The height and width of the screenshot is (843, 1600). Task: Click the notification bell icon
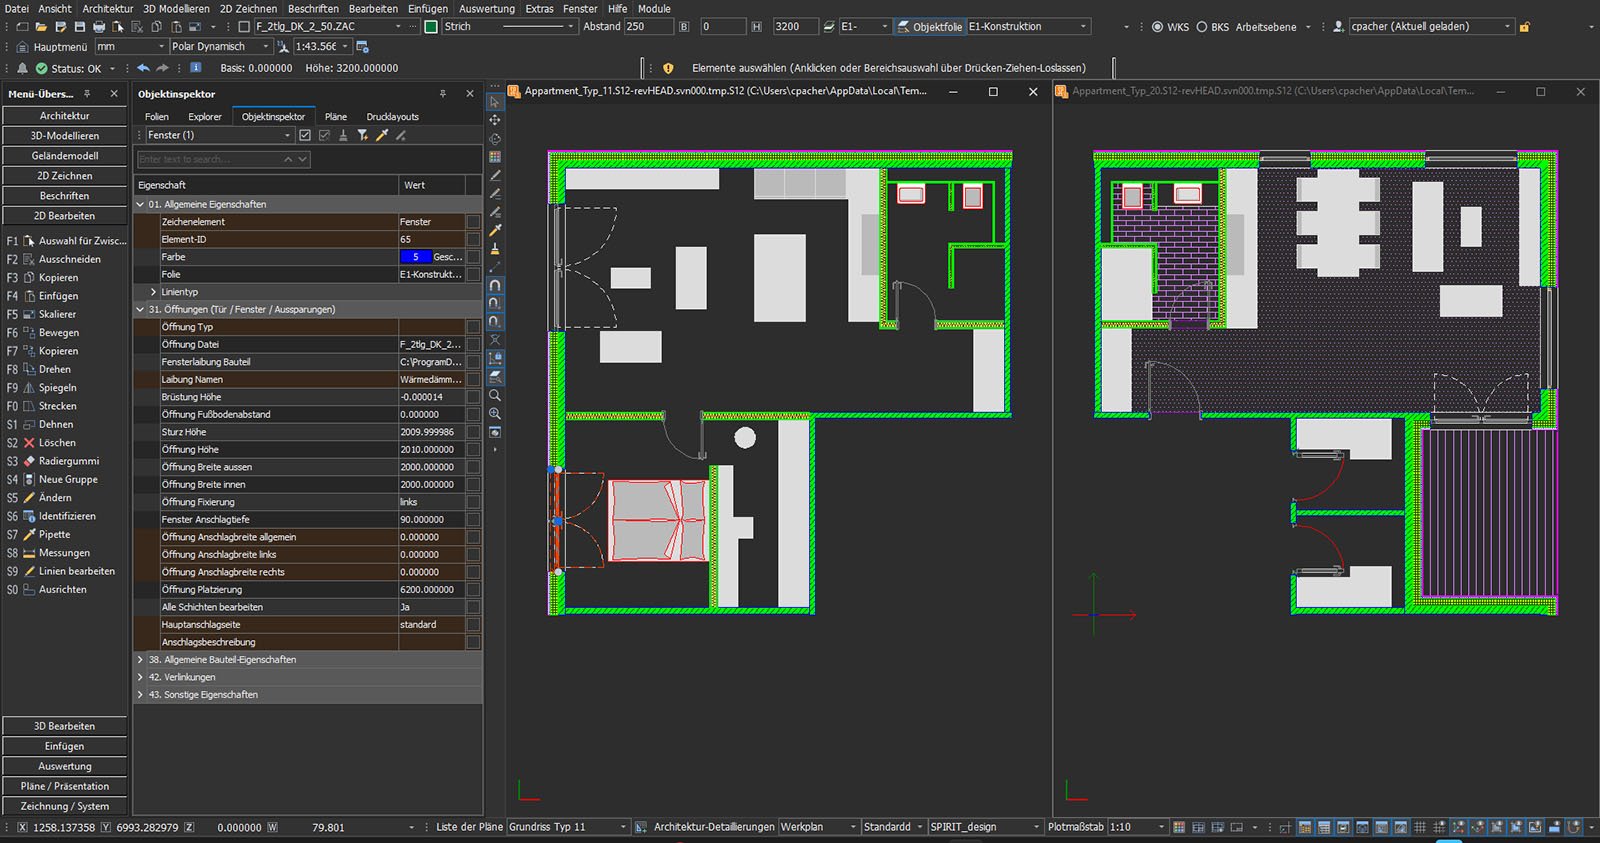coord(22,68)
